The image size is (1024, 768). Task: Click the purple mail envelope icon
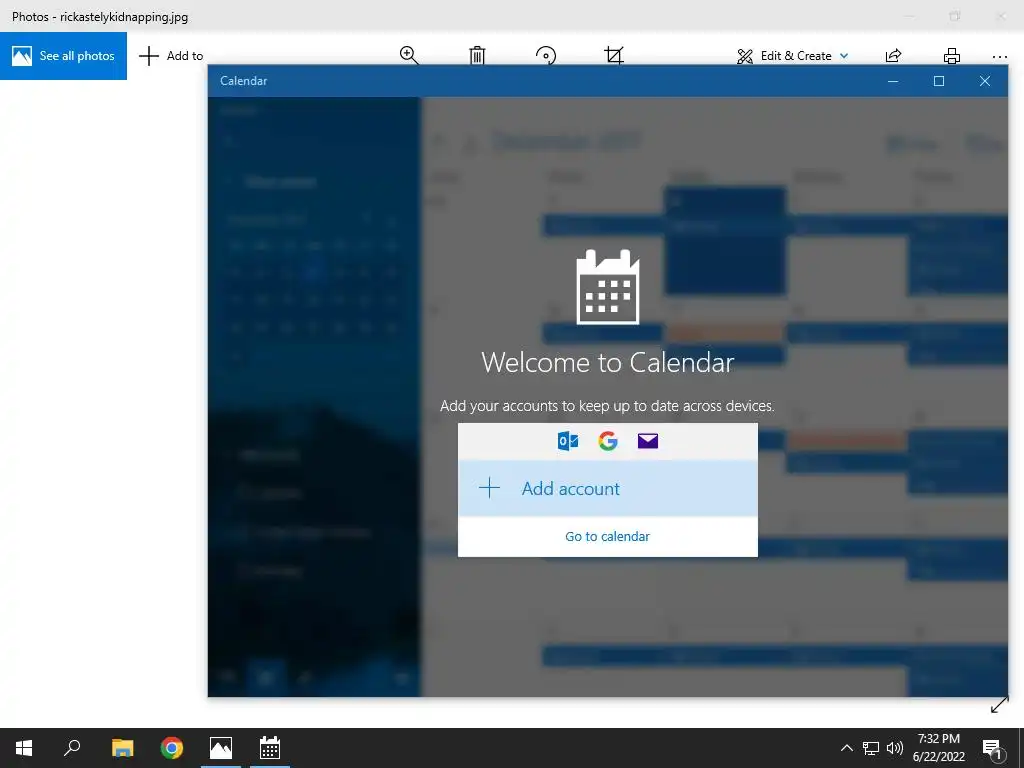coord(648,441)
